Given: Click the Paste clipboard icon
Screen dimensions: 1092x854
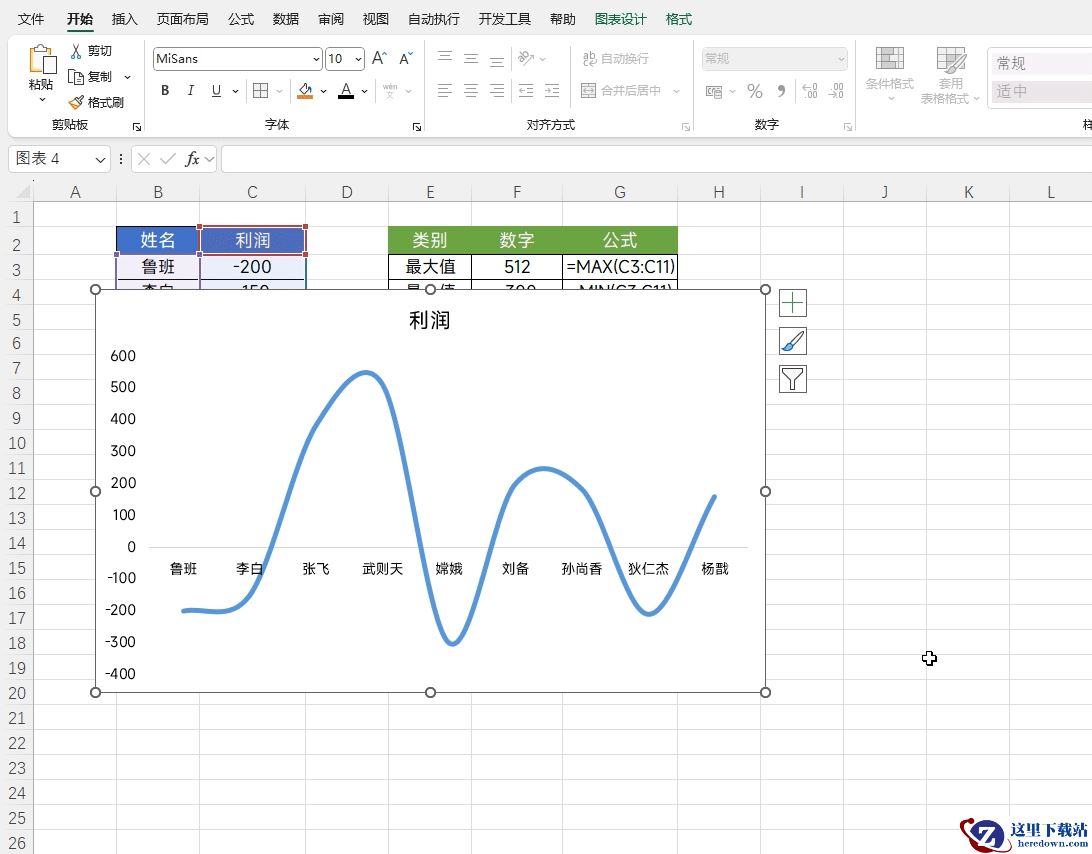Looking at the screenshot, I should 42,59.
